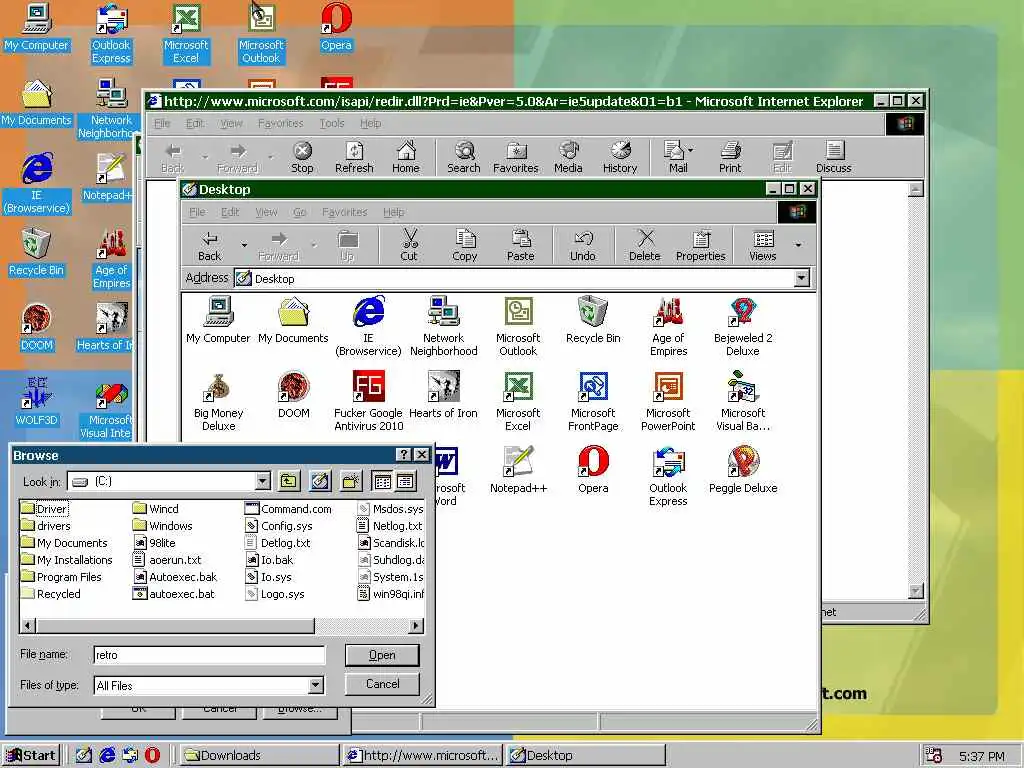
Task: Click Opera icon in taskbar quick launch
Action: click(x=152, y=756)
